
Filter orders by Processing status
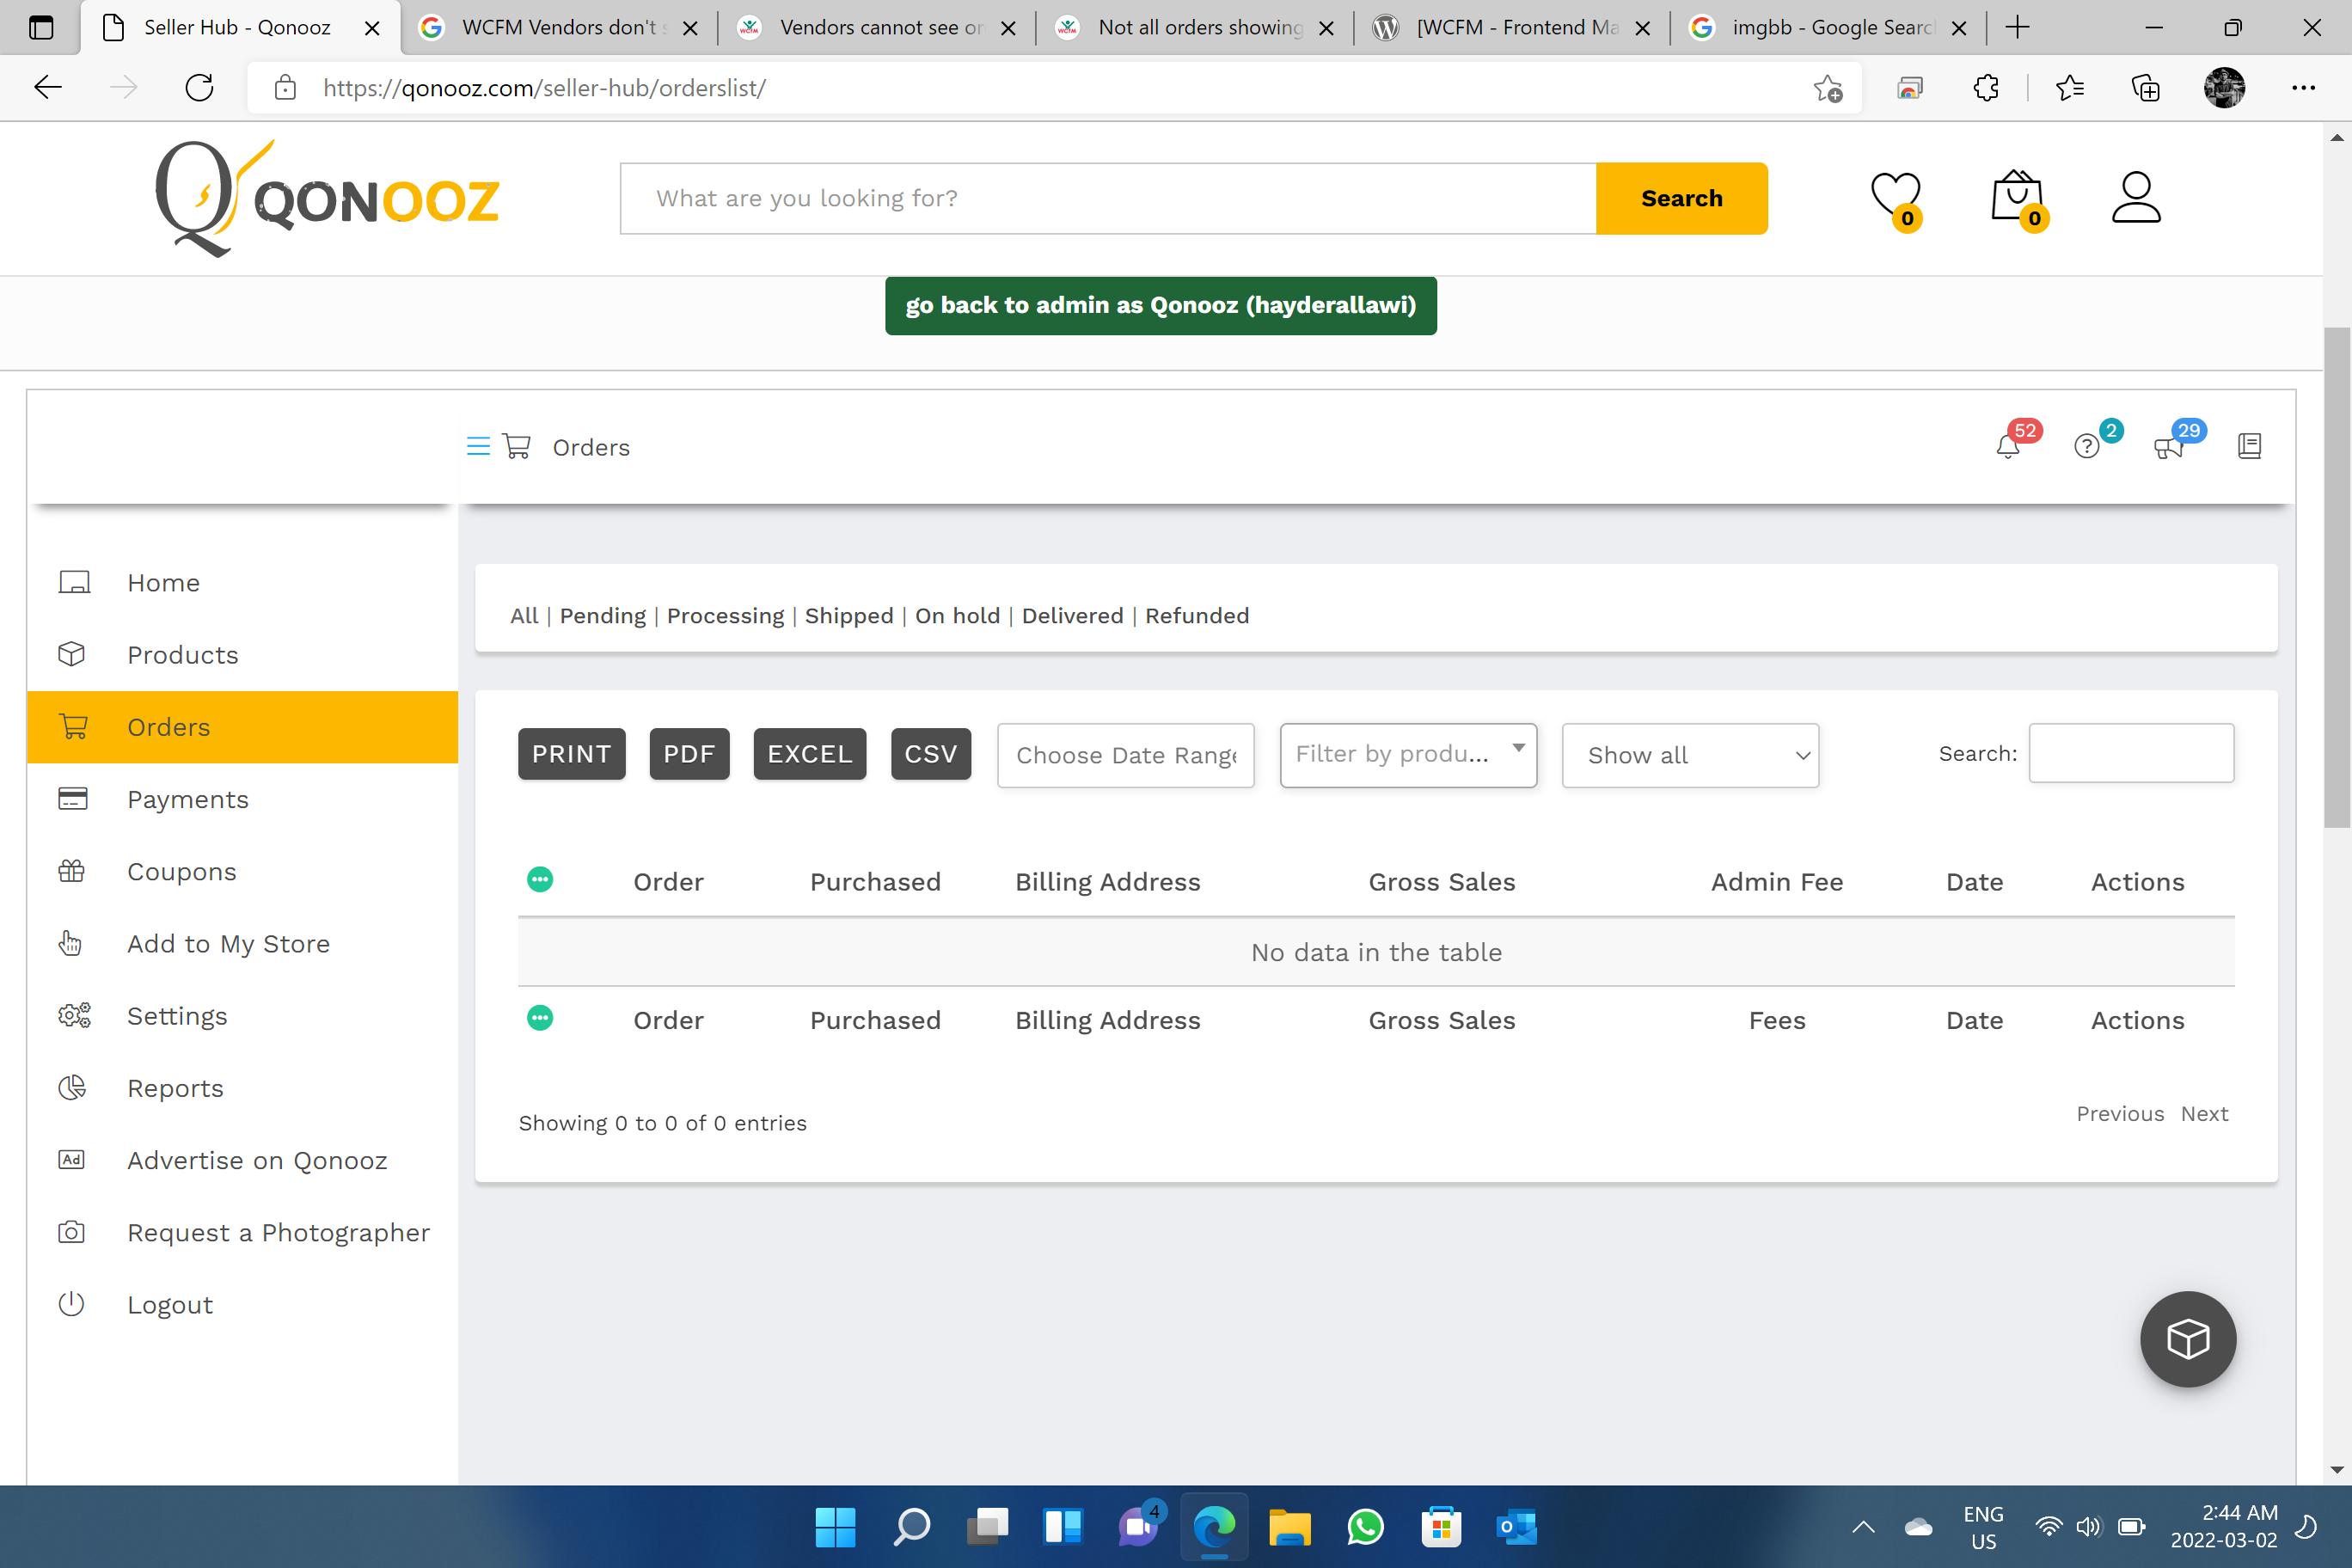tap(725, 615)
